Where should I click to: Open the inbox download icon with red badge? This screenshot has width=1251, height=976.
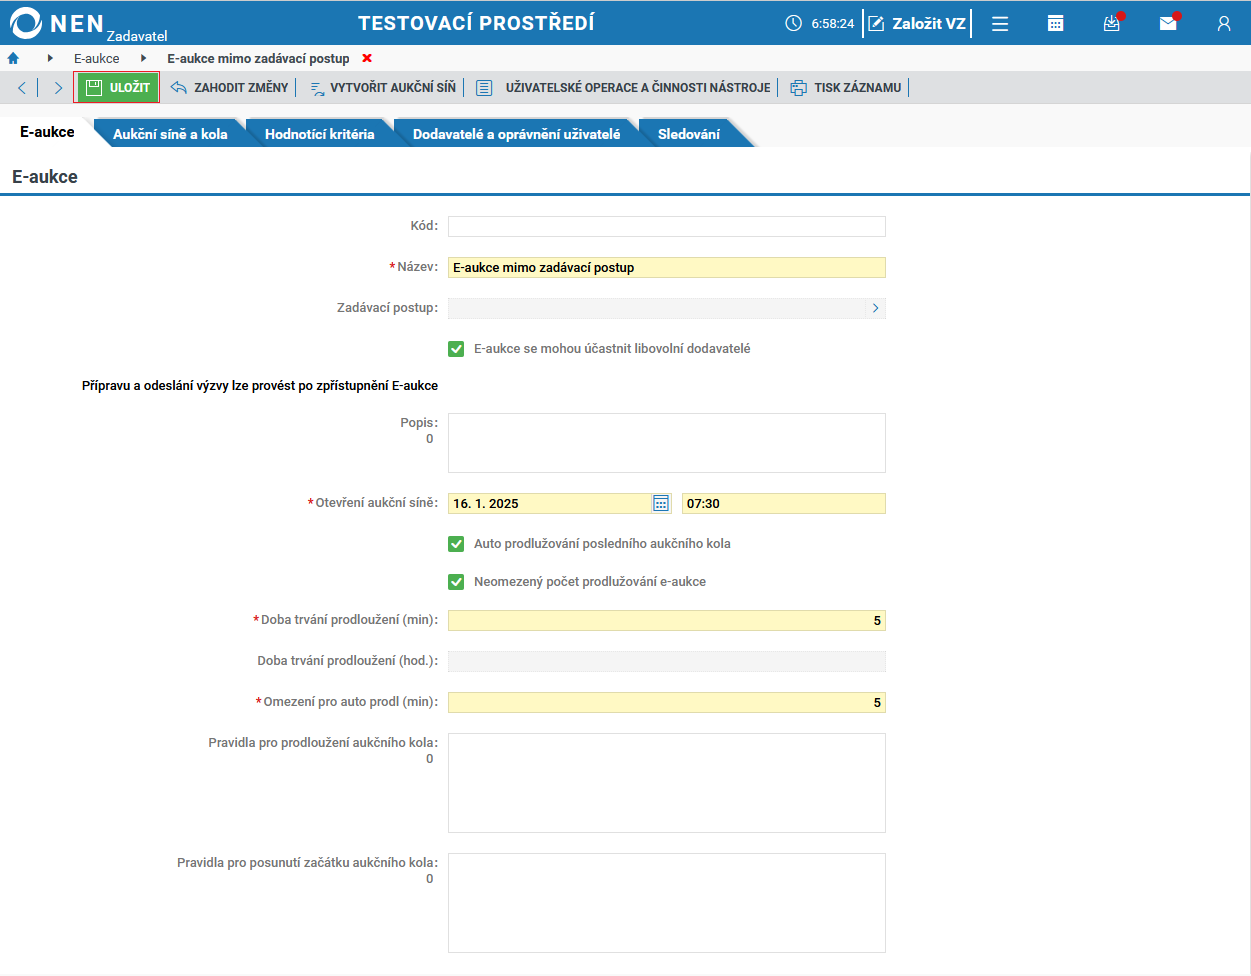click(x=1112, y=23)
